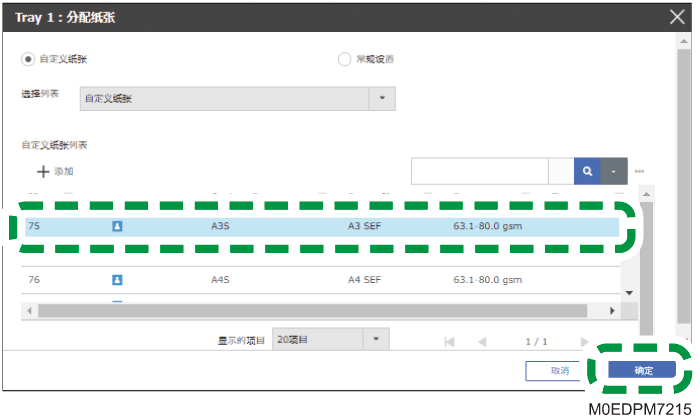Click horizontal scroll left arrow
The width and height of the screenshot is (700, 420).
click(29, 311)
